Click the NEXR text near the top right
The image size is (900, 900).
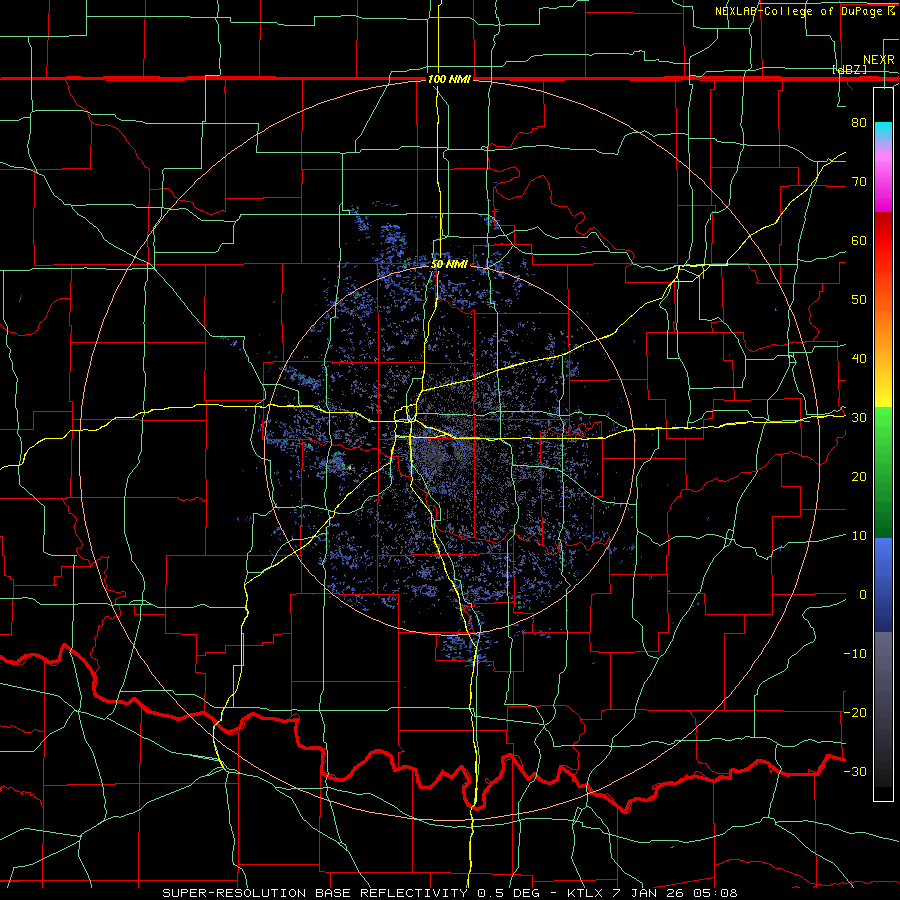click(x=879, y=60)
